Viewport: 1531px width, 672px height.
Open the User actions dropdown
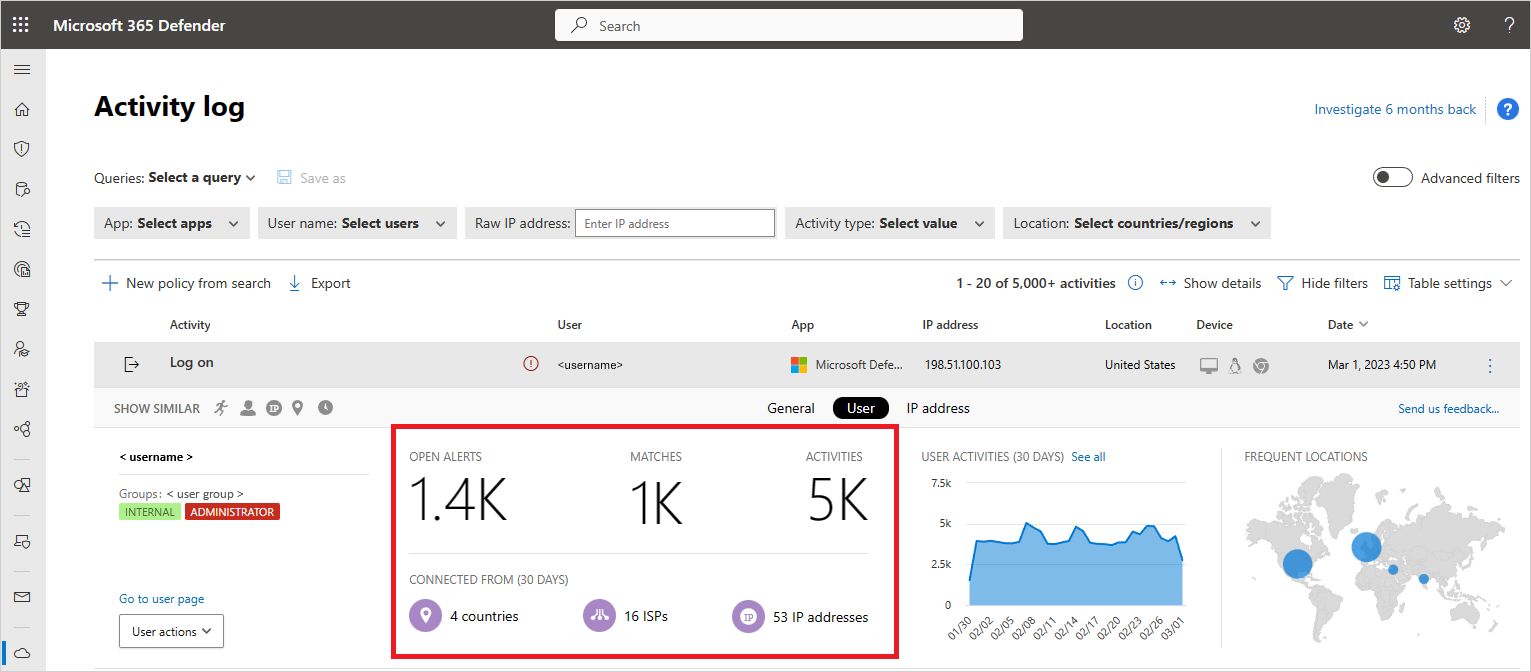(x=171, y=631)
